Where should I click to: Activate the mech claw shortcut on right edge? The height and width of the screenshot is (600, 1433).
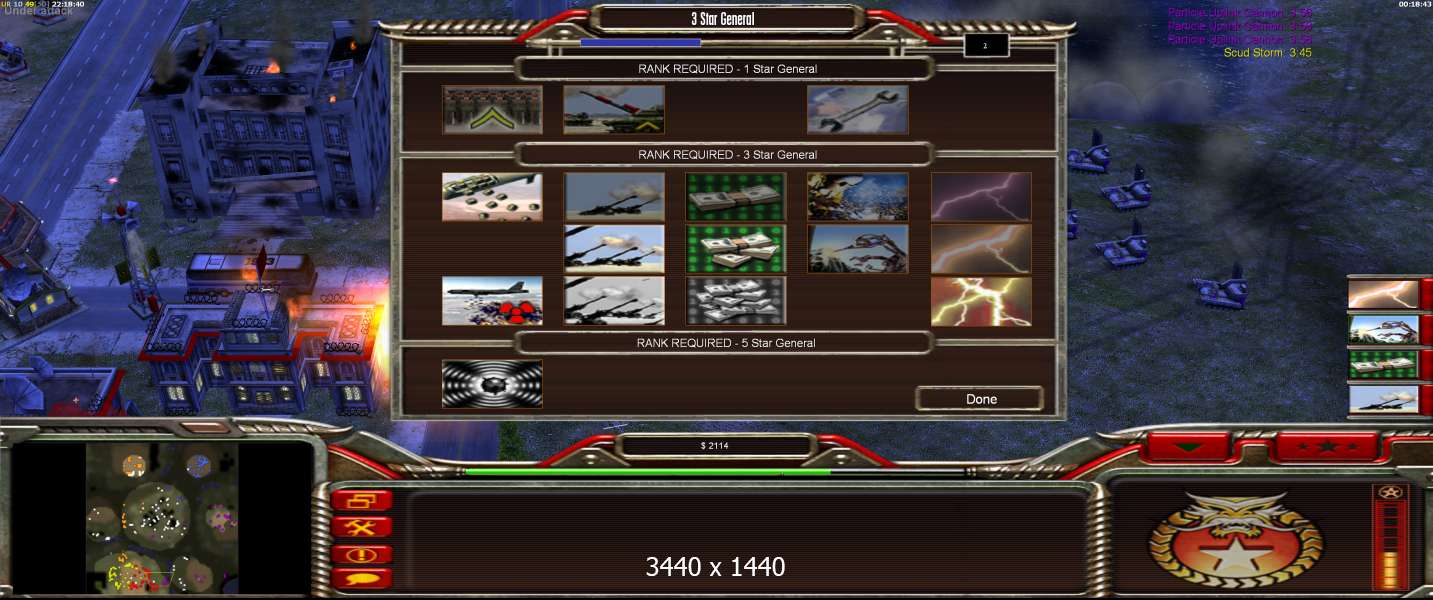point(1383,329)
